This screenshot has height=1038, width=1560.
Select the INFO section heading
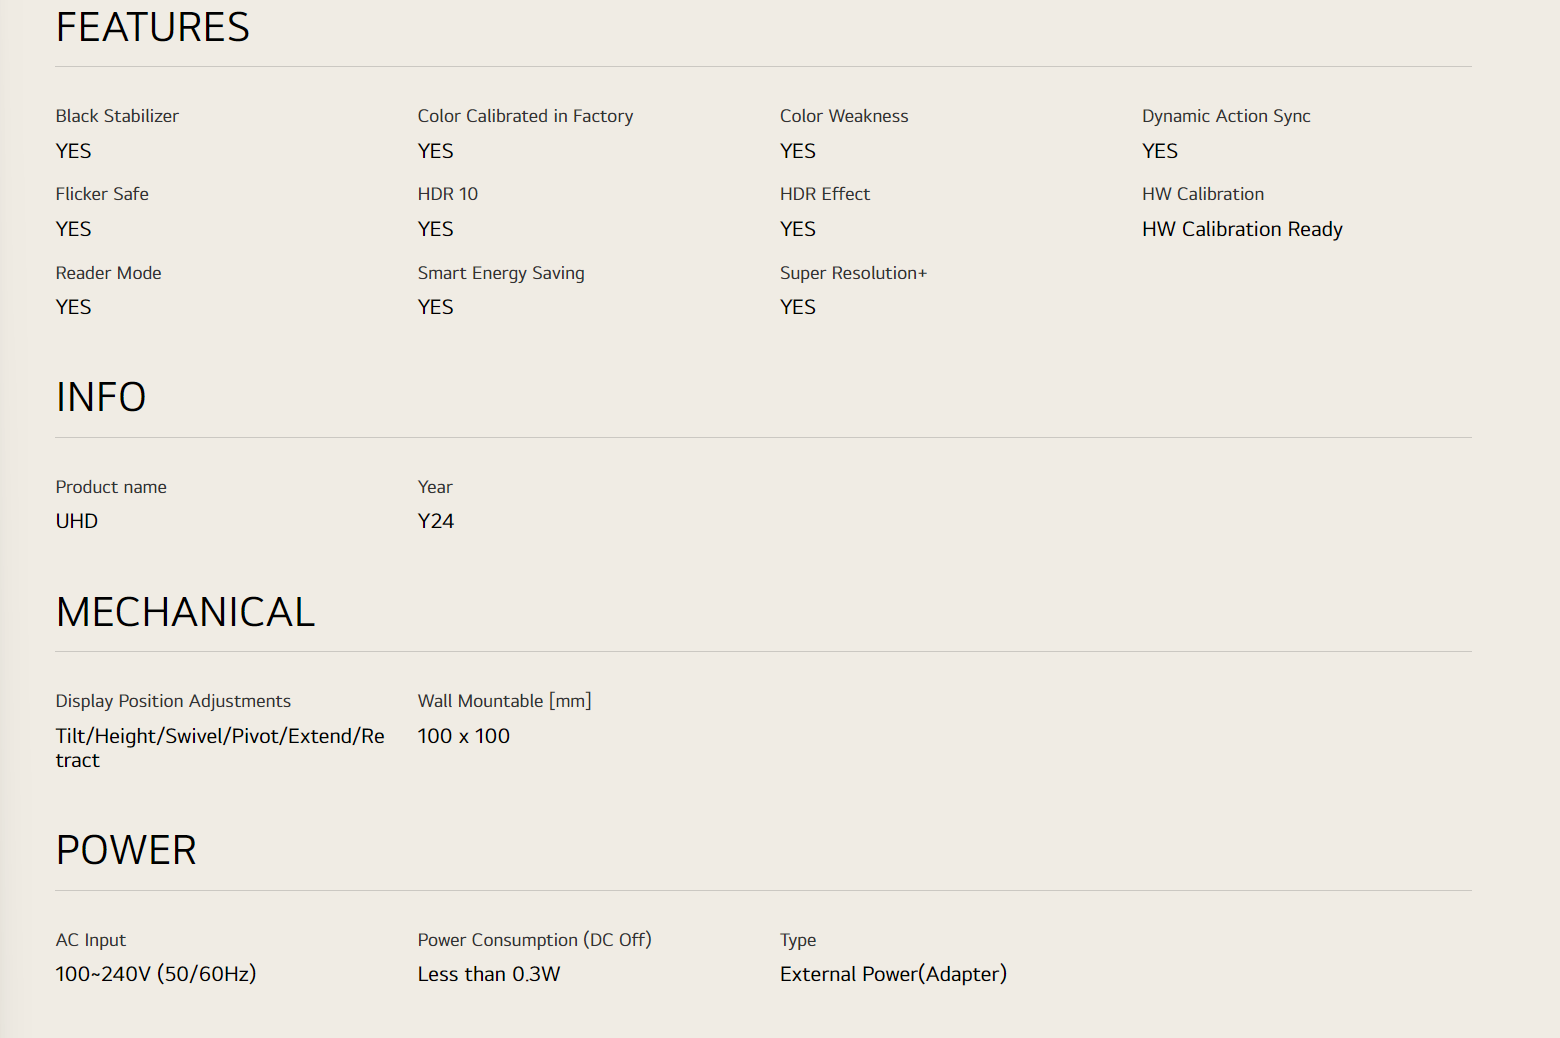(x=101, y=397)
